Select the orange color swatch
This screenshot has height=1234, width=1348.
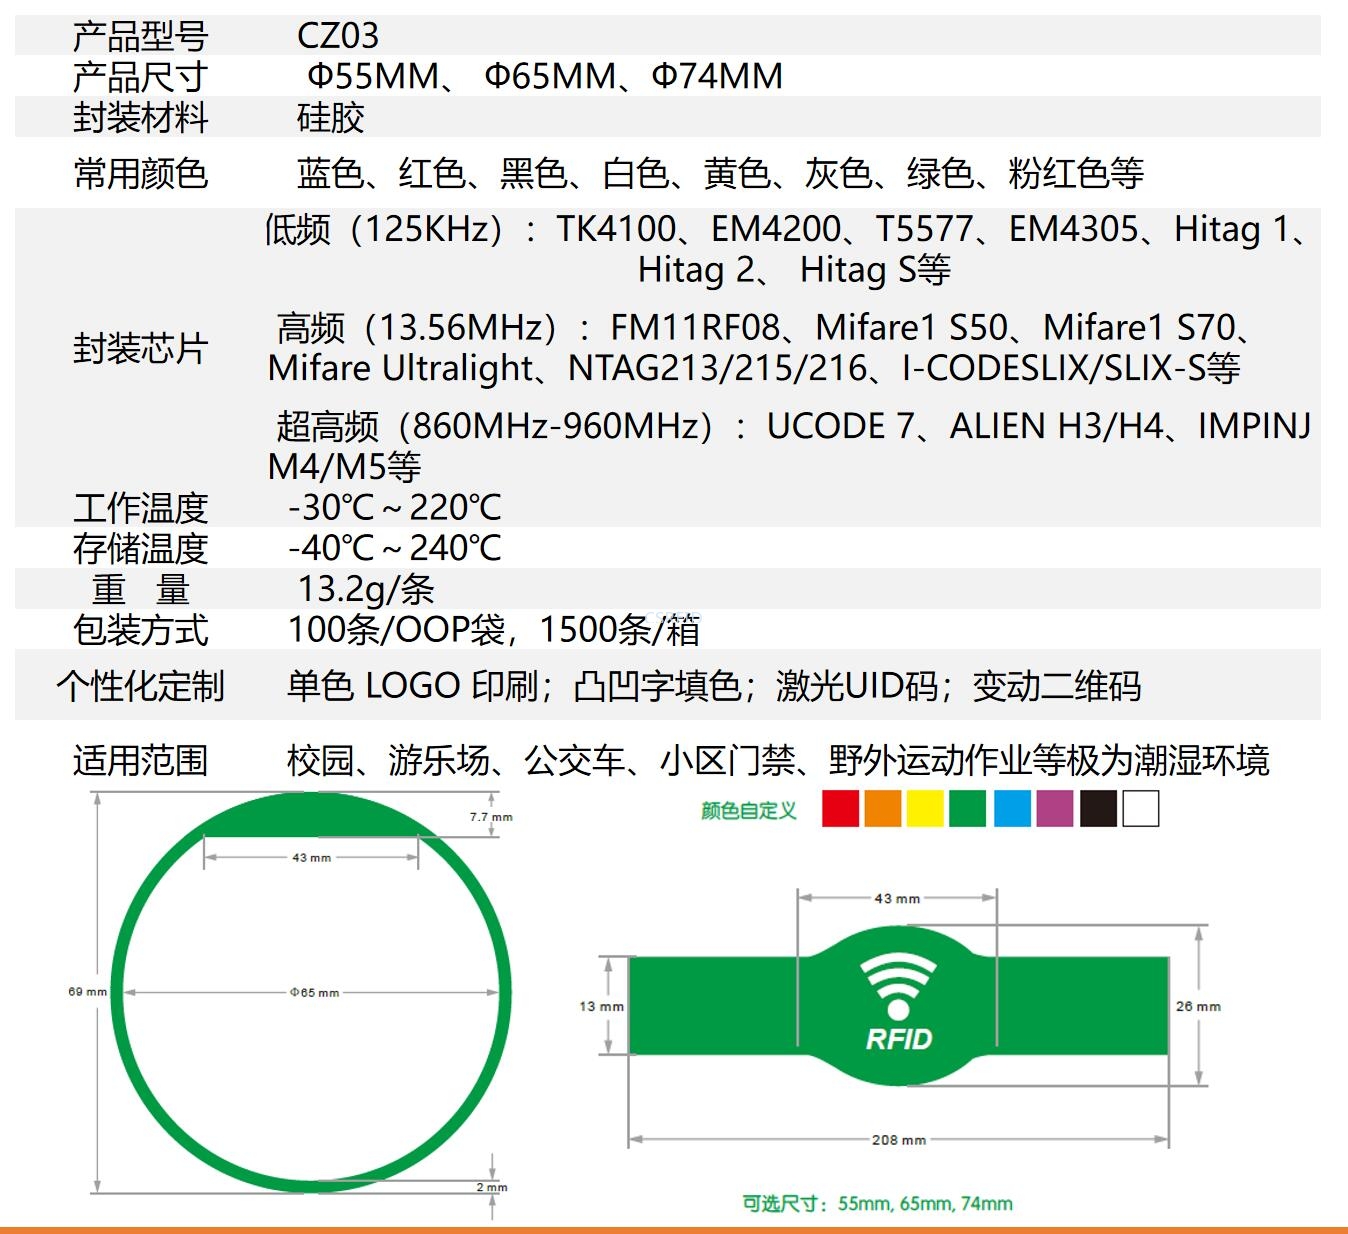883,808
